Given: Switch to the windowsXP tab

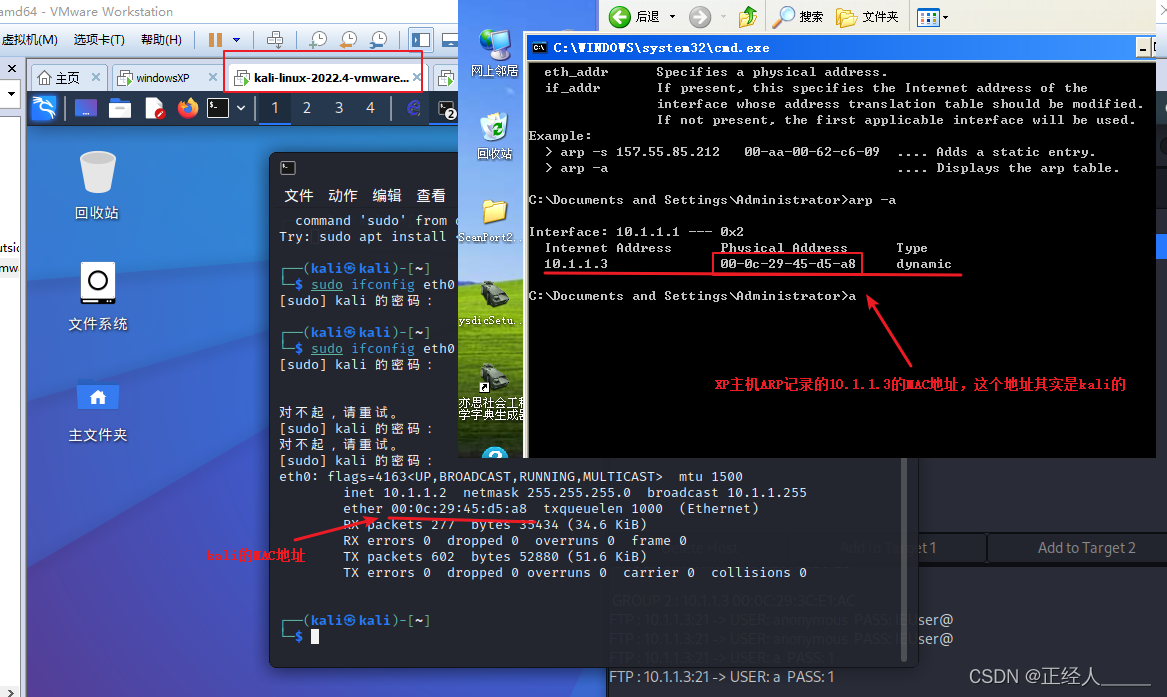Looking at the screenshot, I should 154,77.
